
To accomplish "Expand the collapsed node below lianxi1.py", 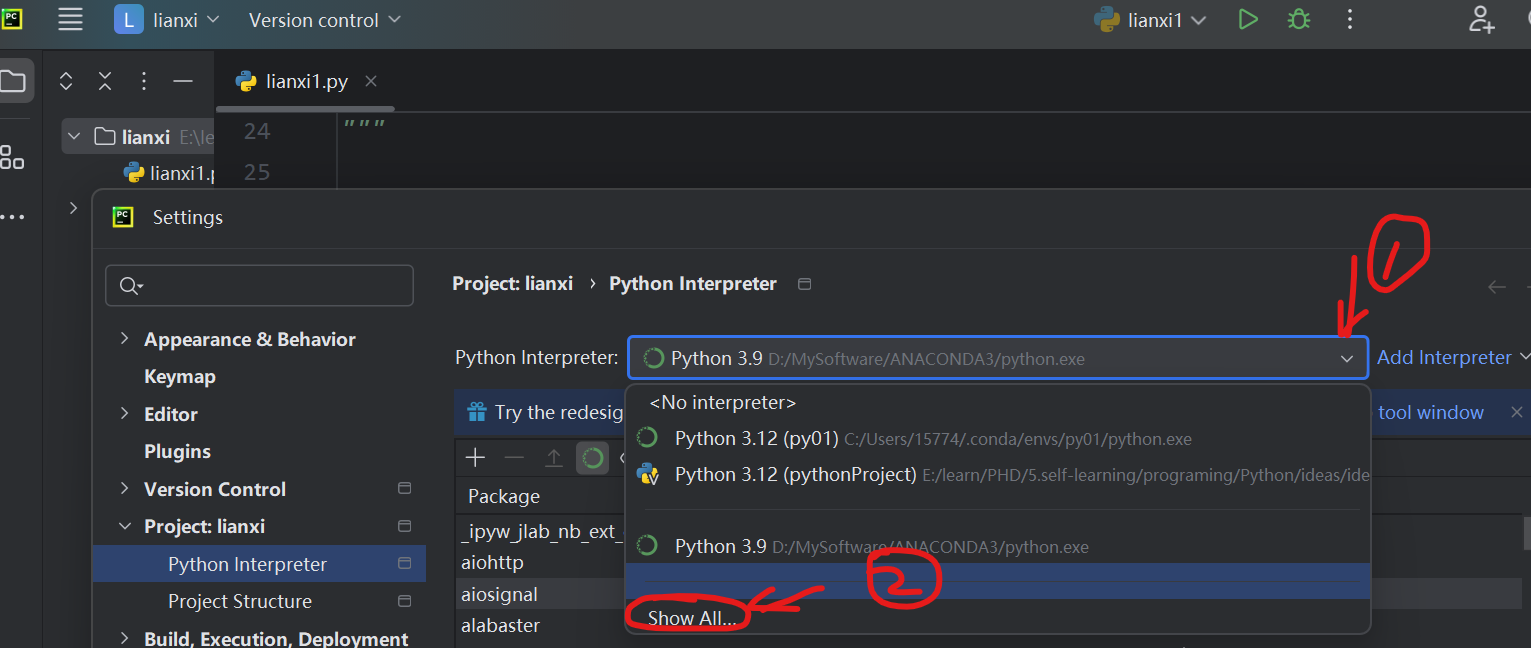I will pos(73,208).
